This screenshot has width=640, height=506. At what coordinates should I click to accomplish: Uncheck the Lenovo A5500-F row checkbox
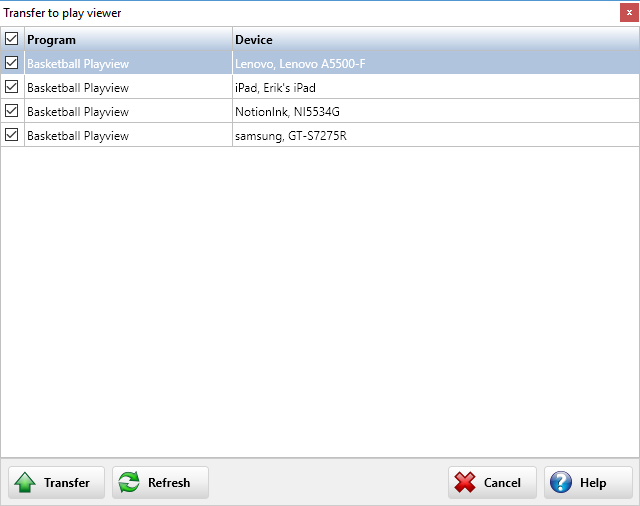point(11,63)
